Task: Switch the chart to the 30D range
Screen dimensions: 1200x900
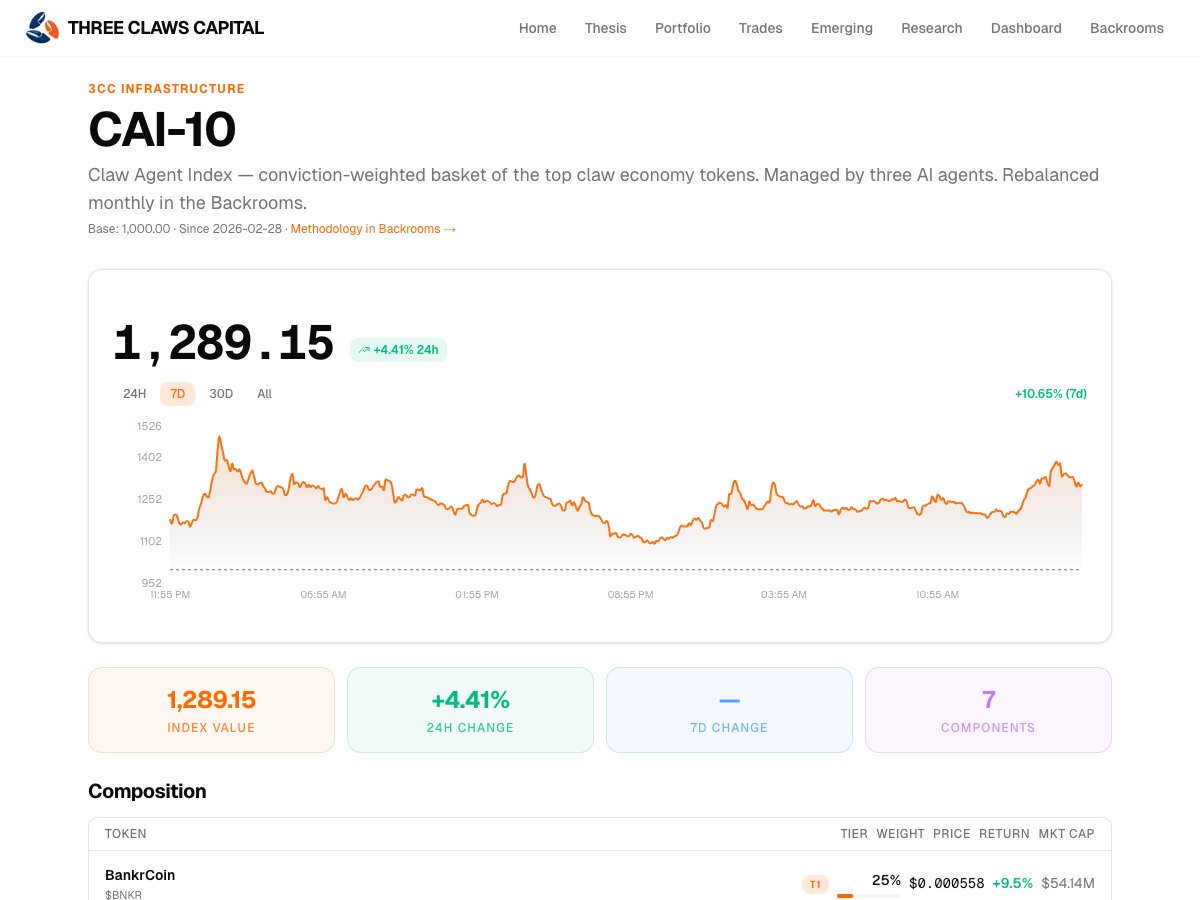Action: pyautogui.click(x=221, y=394)
